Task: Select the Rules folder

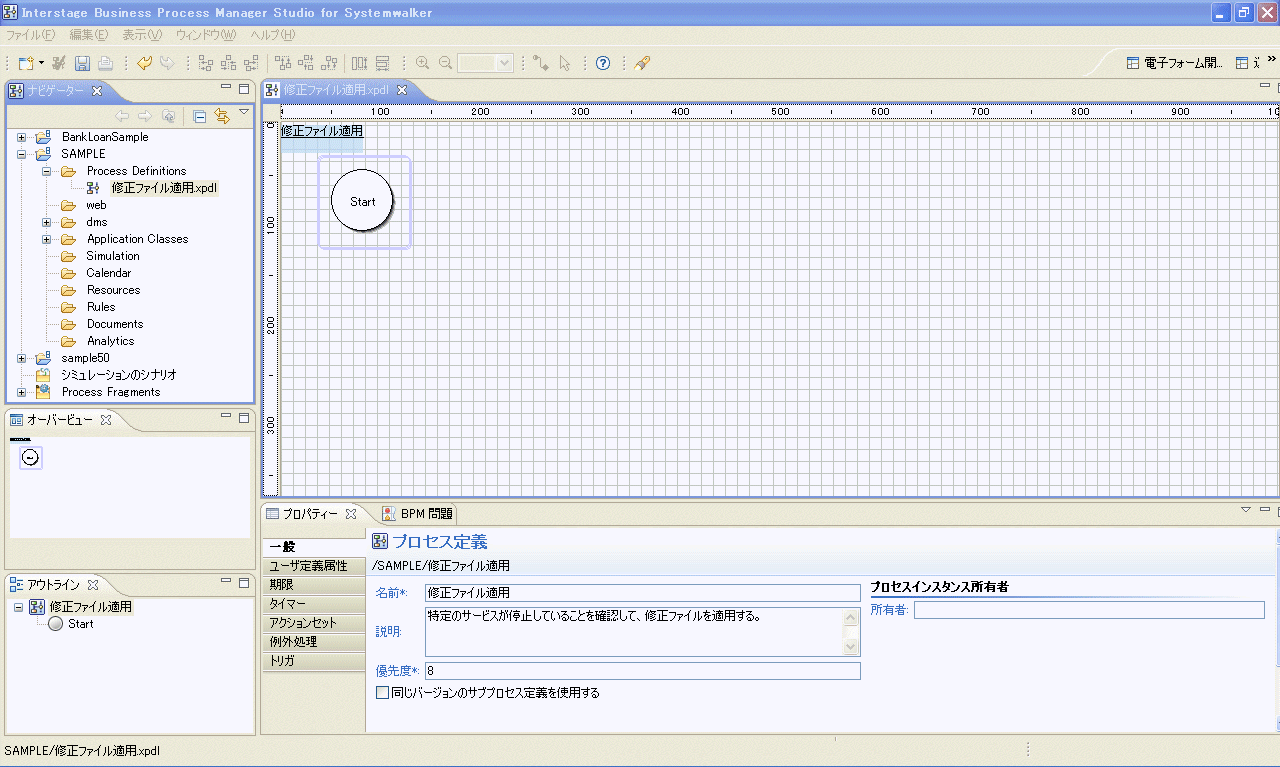Action: point(101,307)
